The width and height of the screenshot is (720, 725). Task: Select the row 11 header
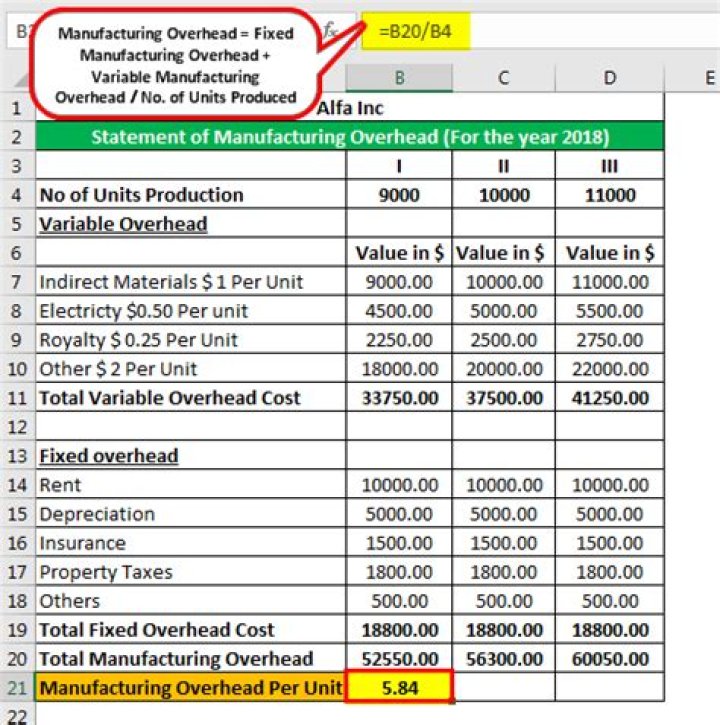[17, 398]
